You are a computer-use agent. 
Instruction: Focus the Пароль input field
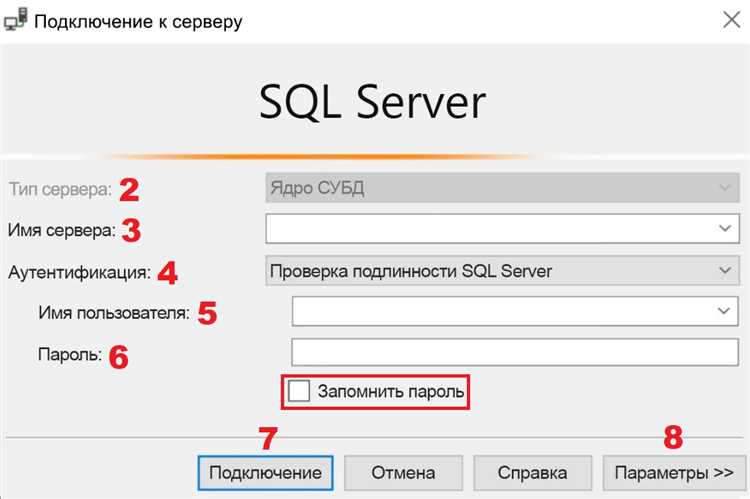[x=514, y=353]
